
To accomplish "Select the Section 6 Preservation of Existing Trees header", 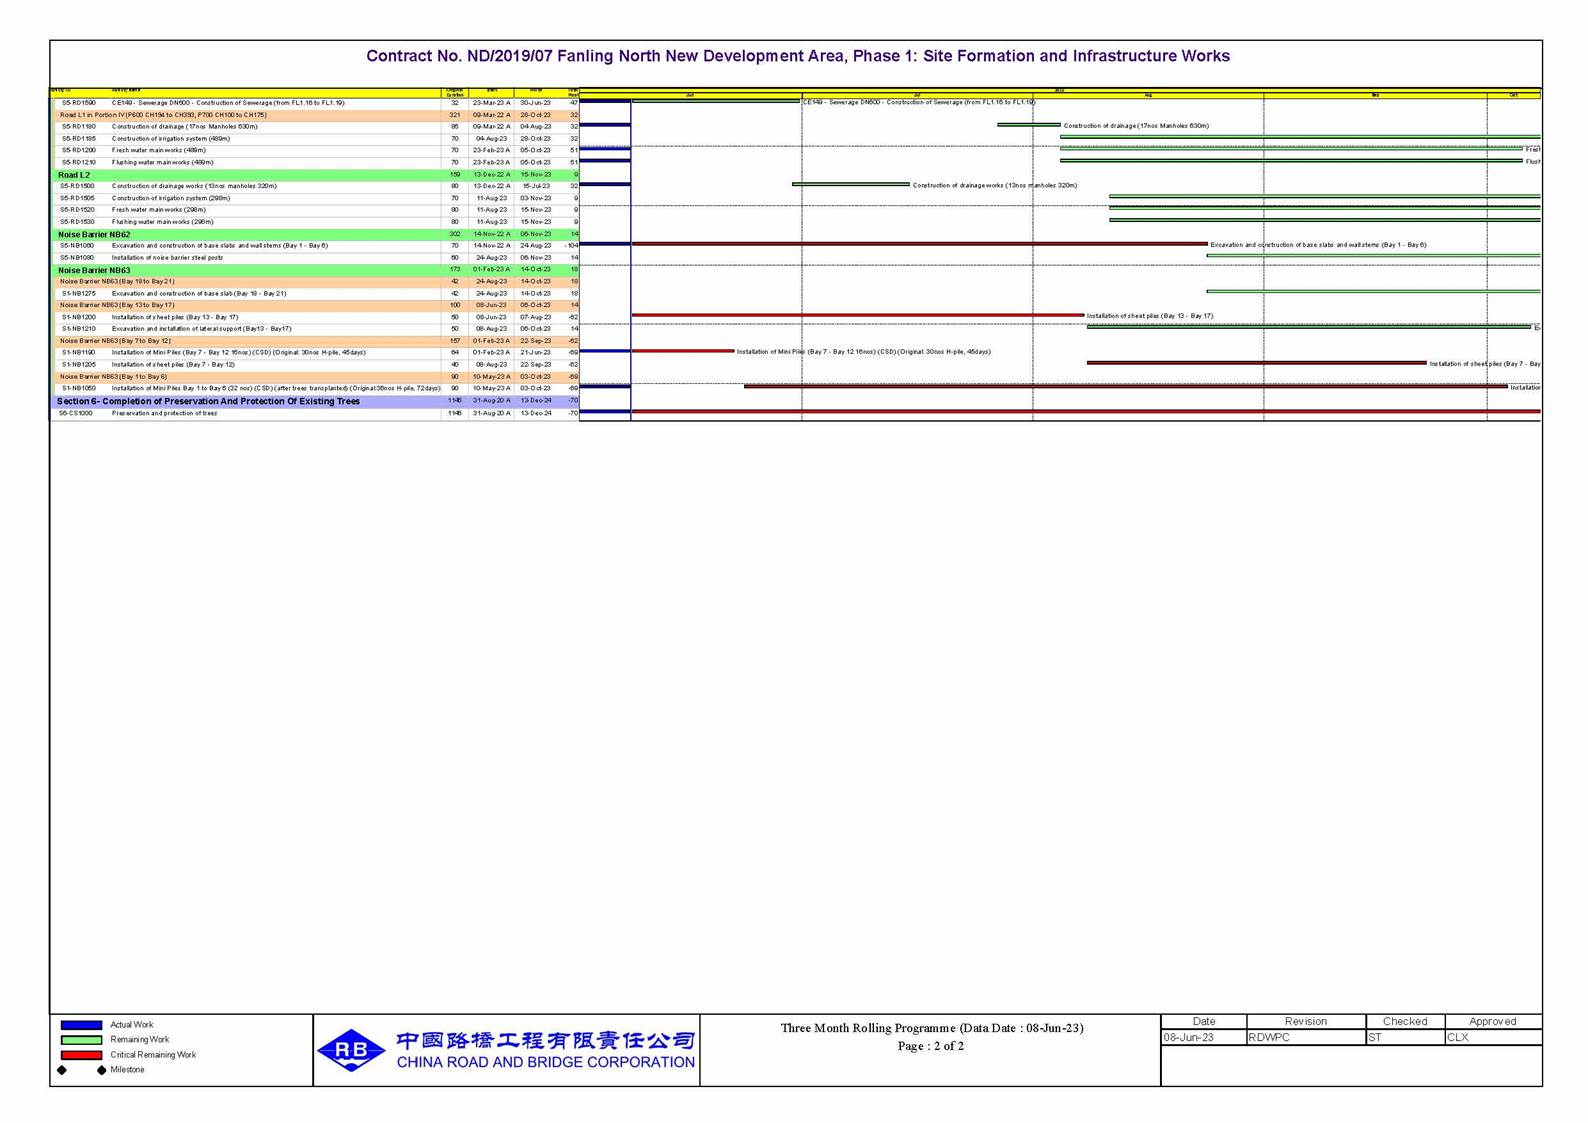I will (315, 401).
